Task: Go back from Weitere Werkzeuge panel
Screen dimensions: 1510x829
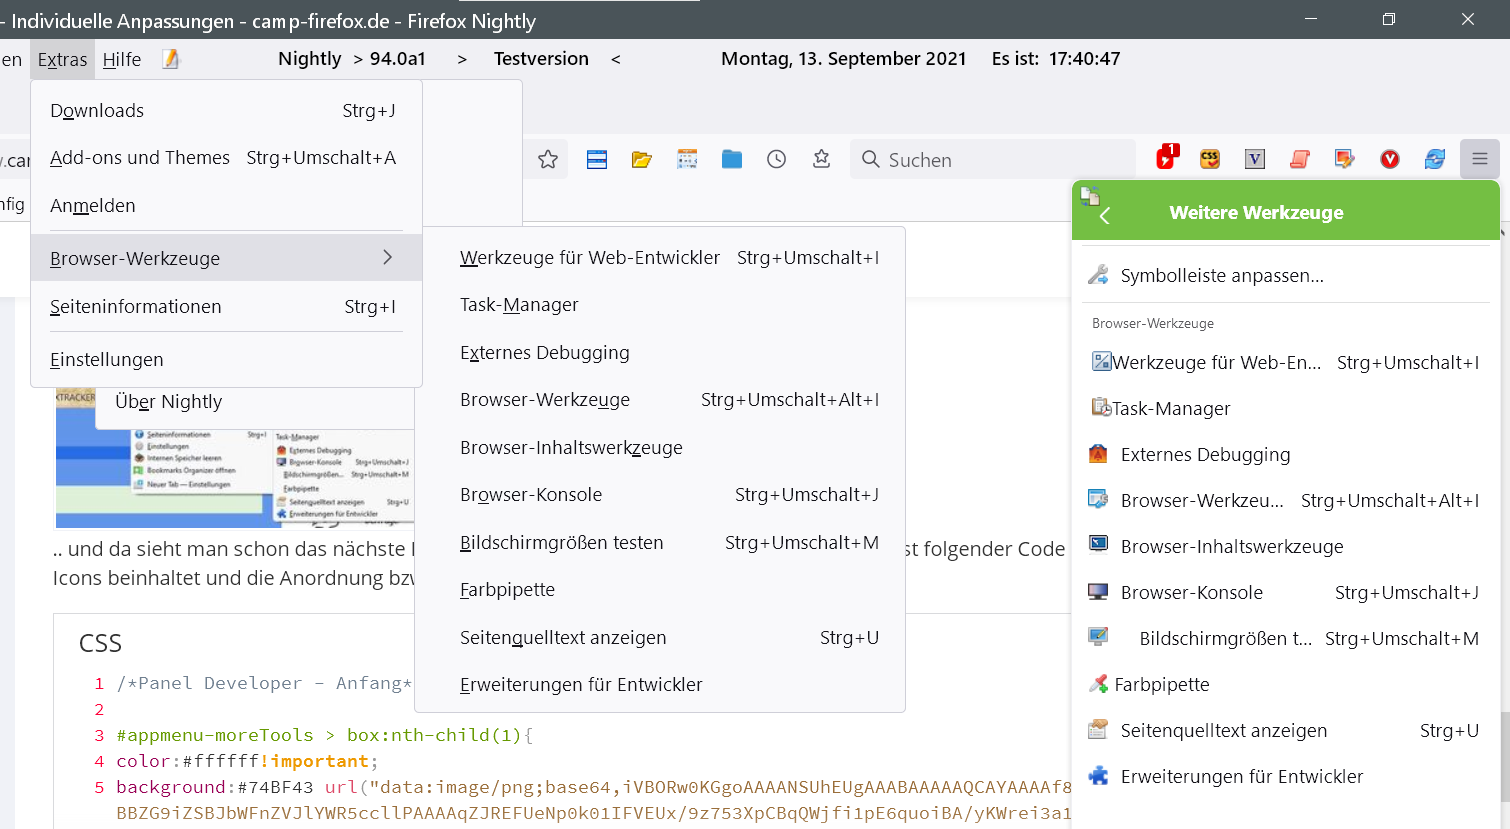Action: (1105, 214)
